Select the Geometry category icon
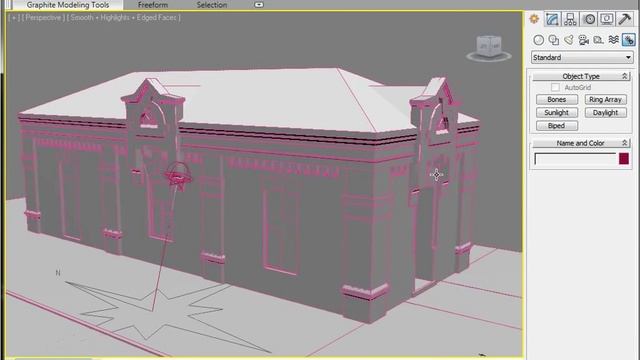The width and height of the screenshot is (640, 360). coord(539,40)
